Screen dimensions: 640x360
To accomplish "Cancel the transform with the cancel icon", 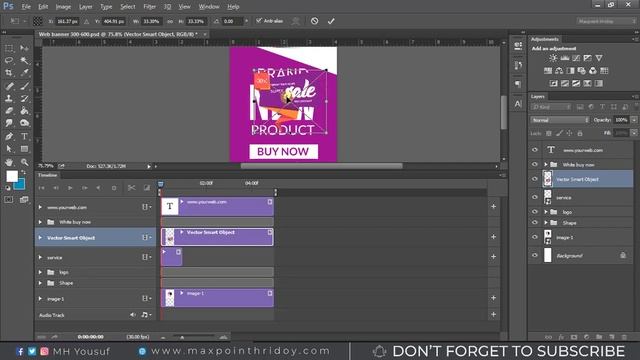I will 314,21.
